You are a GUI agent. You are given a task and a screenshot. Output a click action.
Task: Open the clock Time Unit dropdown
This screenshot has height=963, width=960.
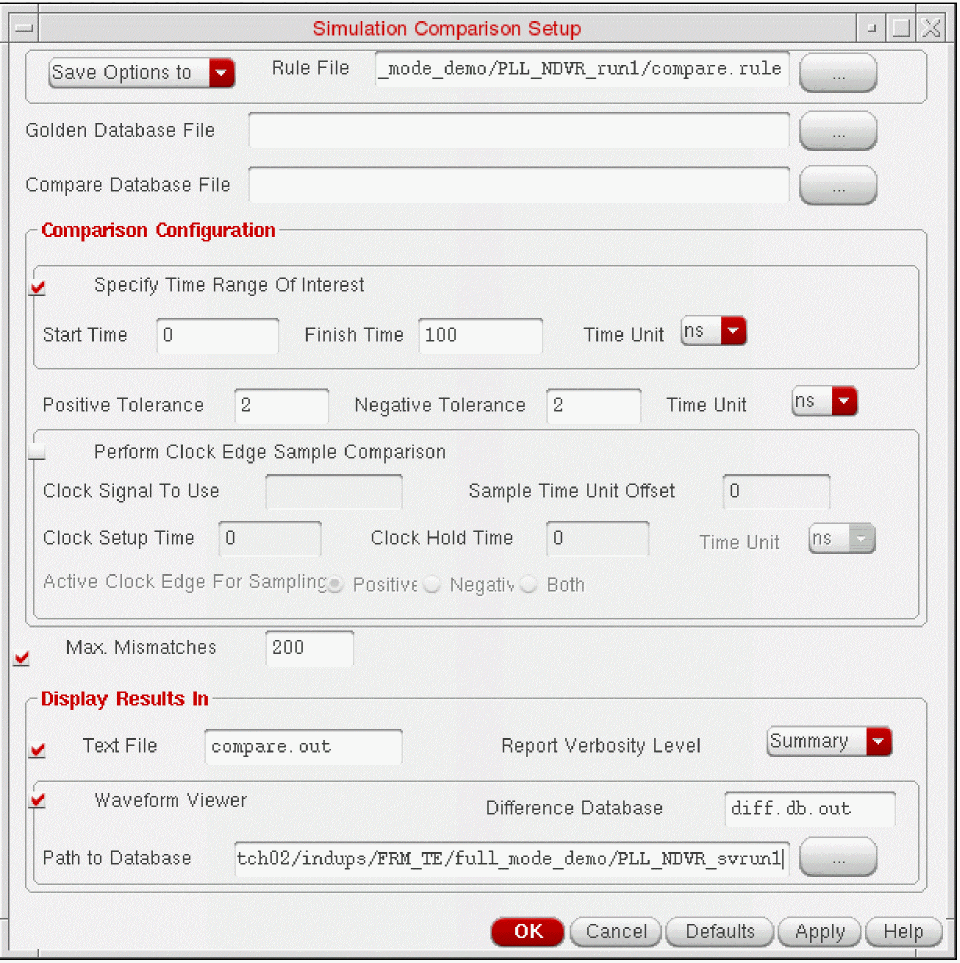pos(842,539)
